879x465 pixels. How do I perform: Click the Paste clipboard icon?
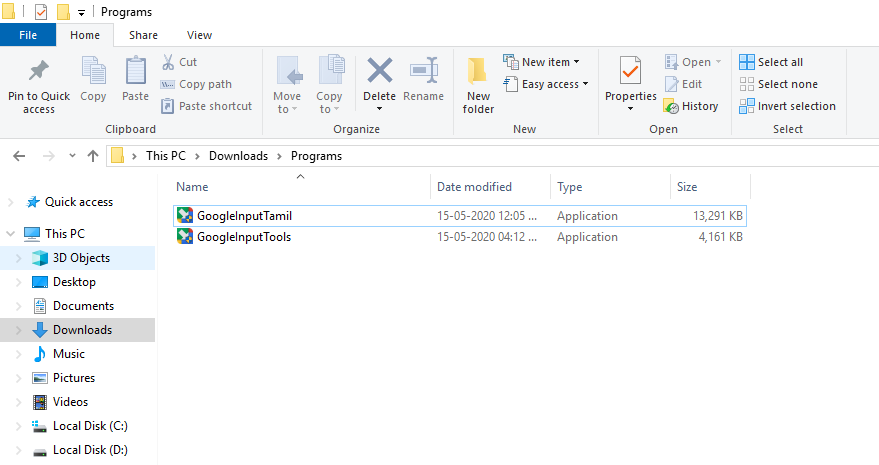point(136,71)
